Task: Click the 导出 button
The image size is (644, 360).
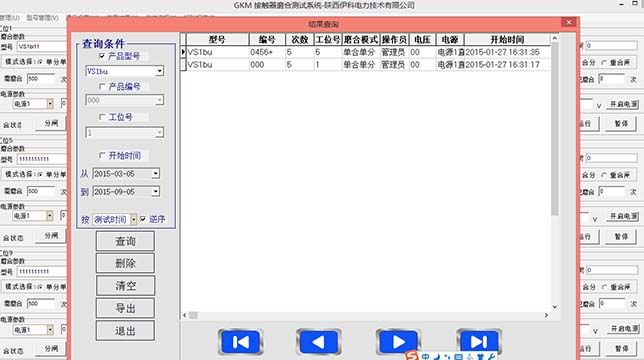Action: 125,308
